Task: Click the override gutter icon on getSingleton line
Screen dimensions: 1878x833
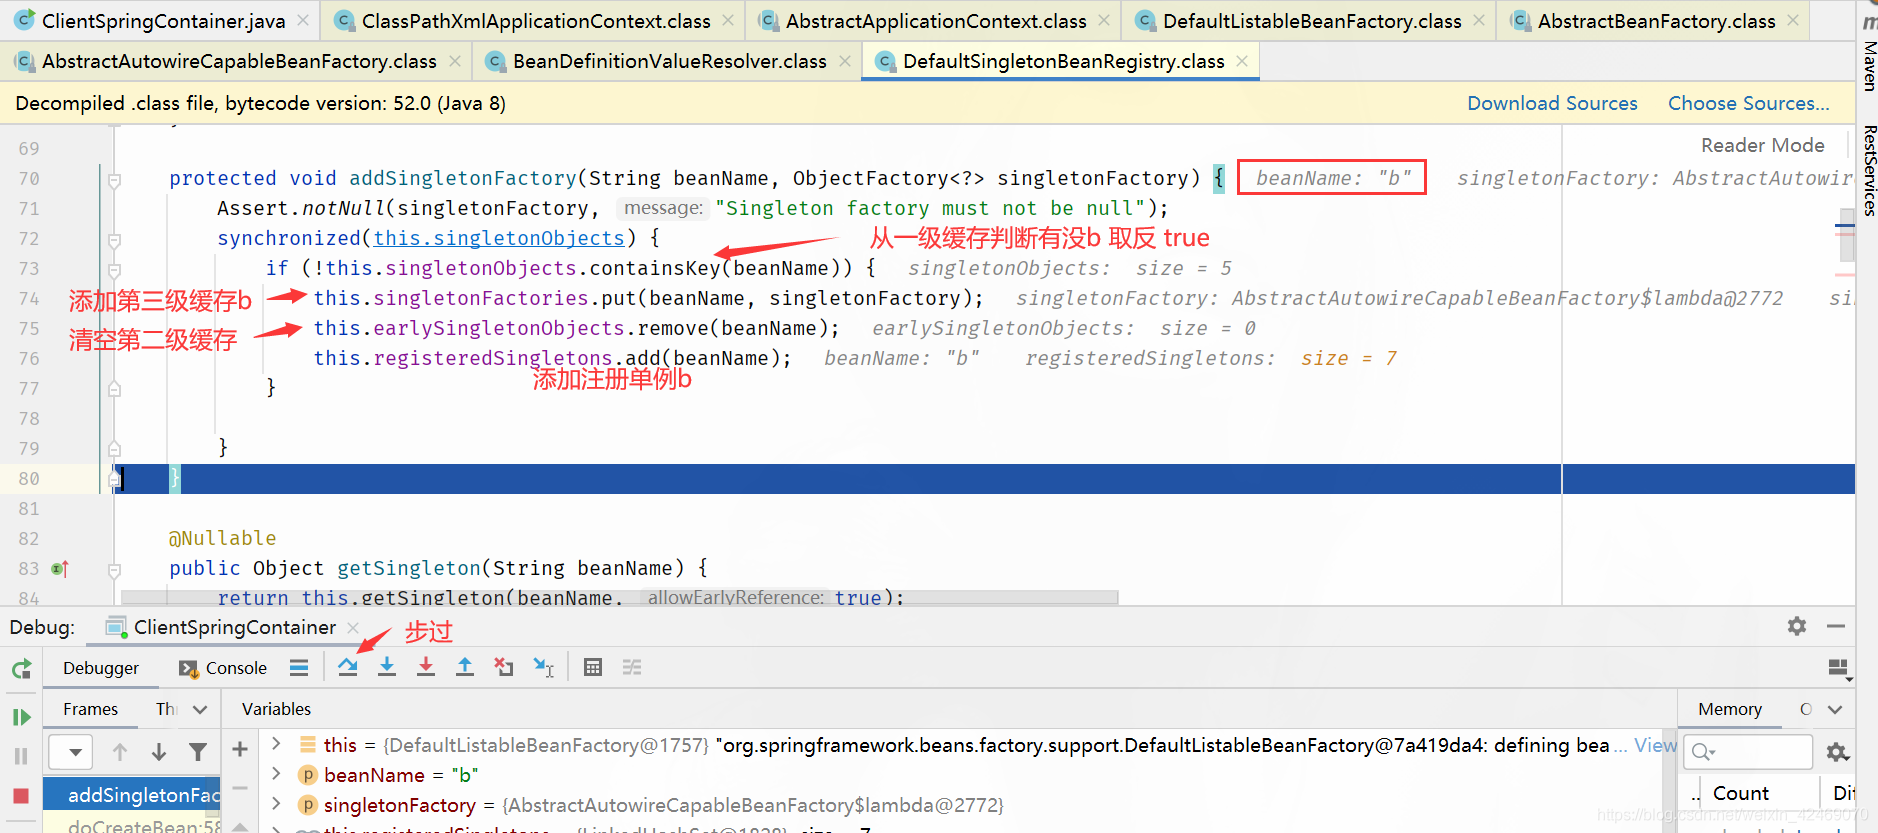Action: (x=59, y=569)
